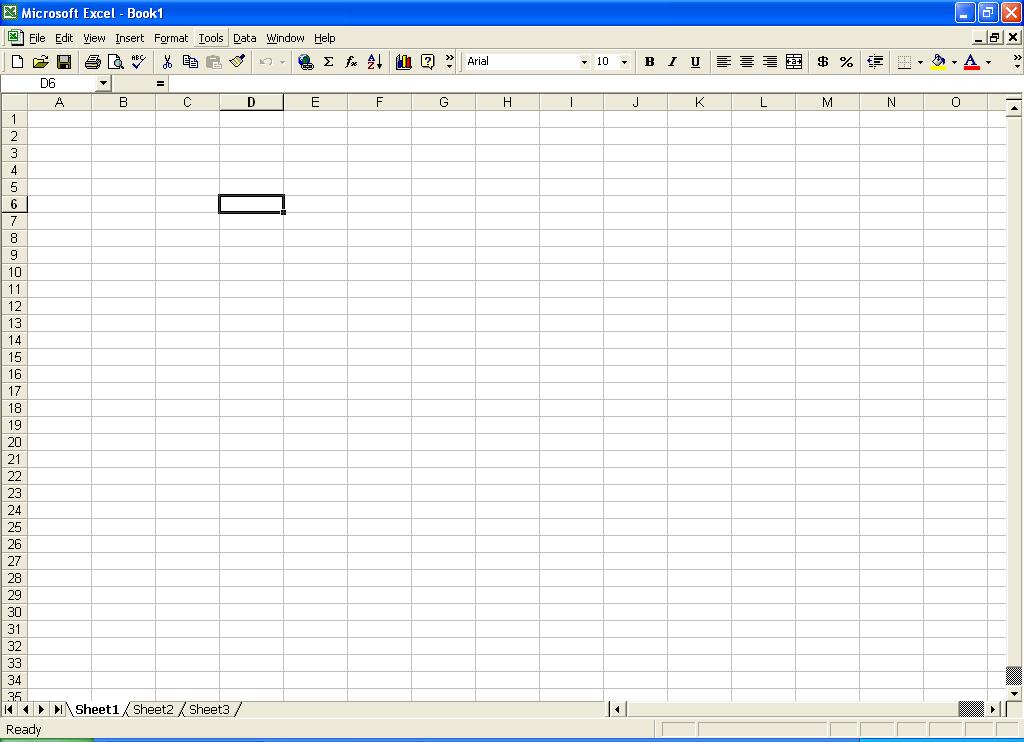Open the Paste Function fx icon
Image resolution: width=1024 pixels, height=742 pixels.
click(x=351, y=62)
